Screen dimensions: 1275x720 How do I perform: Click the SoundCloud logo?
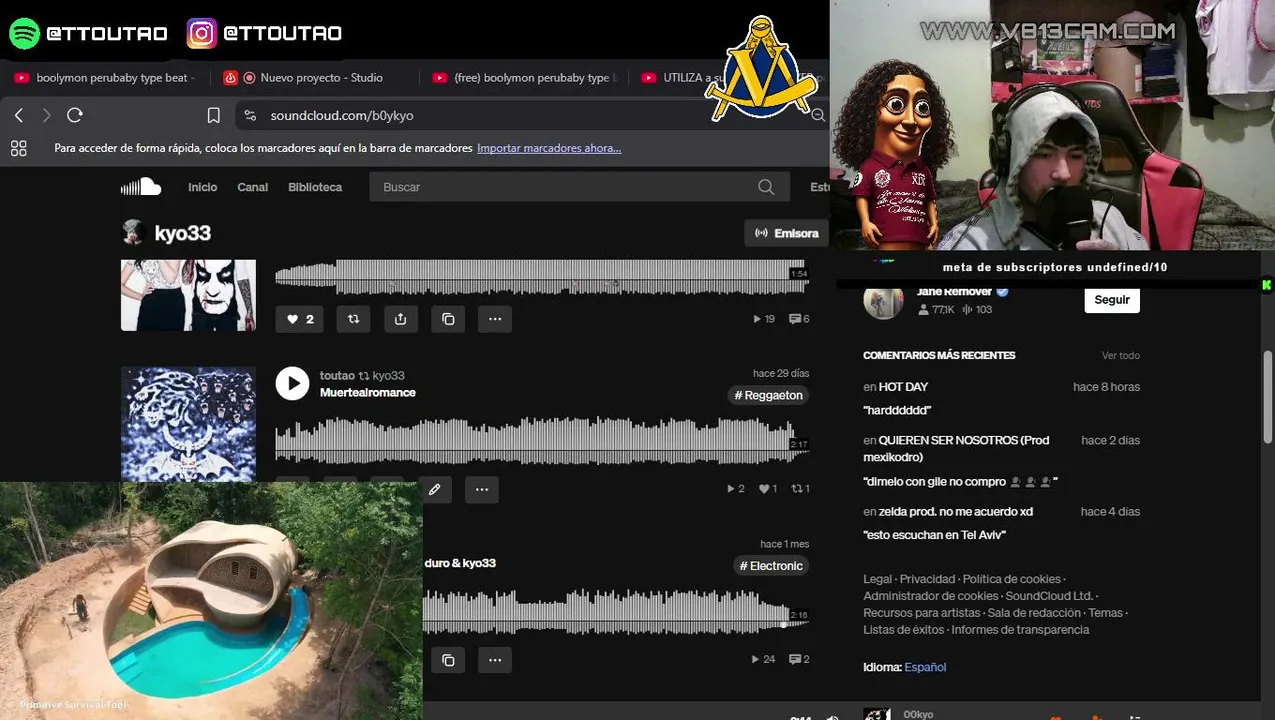[x=141, y=187]
